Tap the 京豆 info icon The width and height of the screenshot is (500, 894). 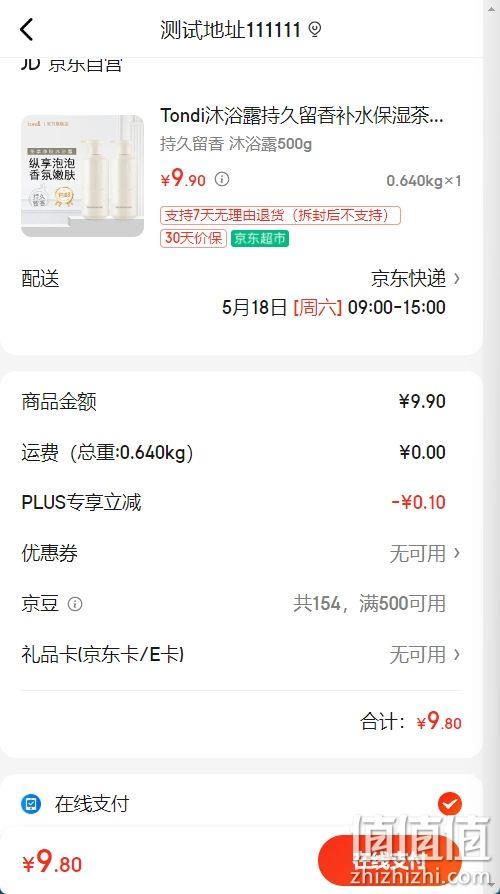click(x=75, y=604)
